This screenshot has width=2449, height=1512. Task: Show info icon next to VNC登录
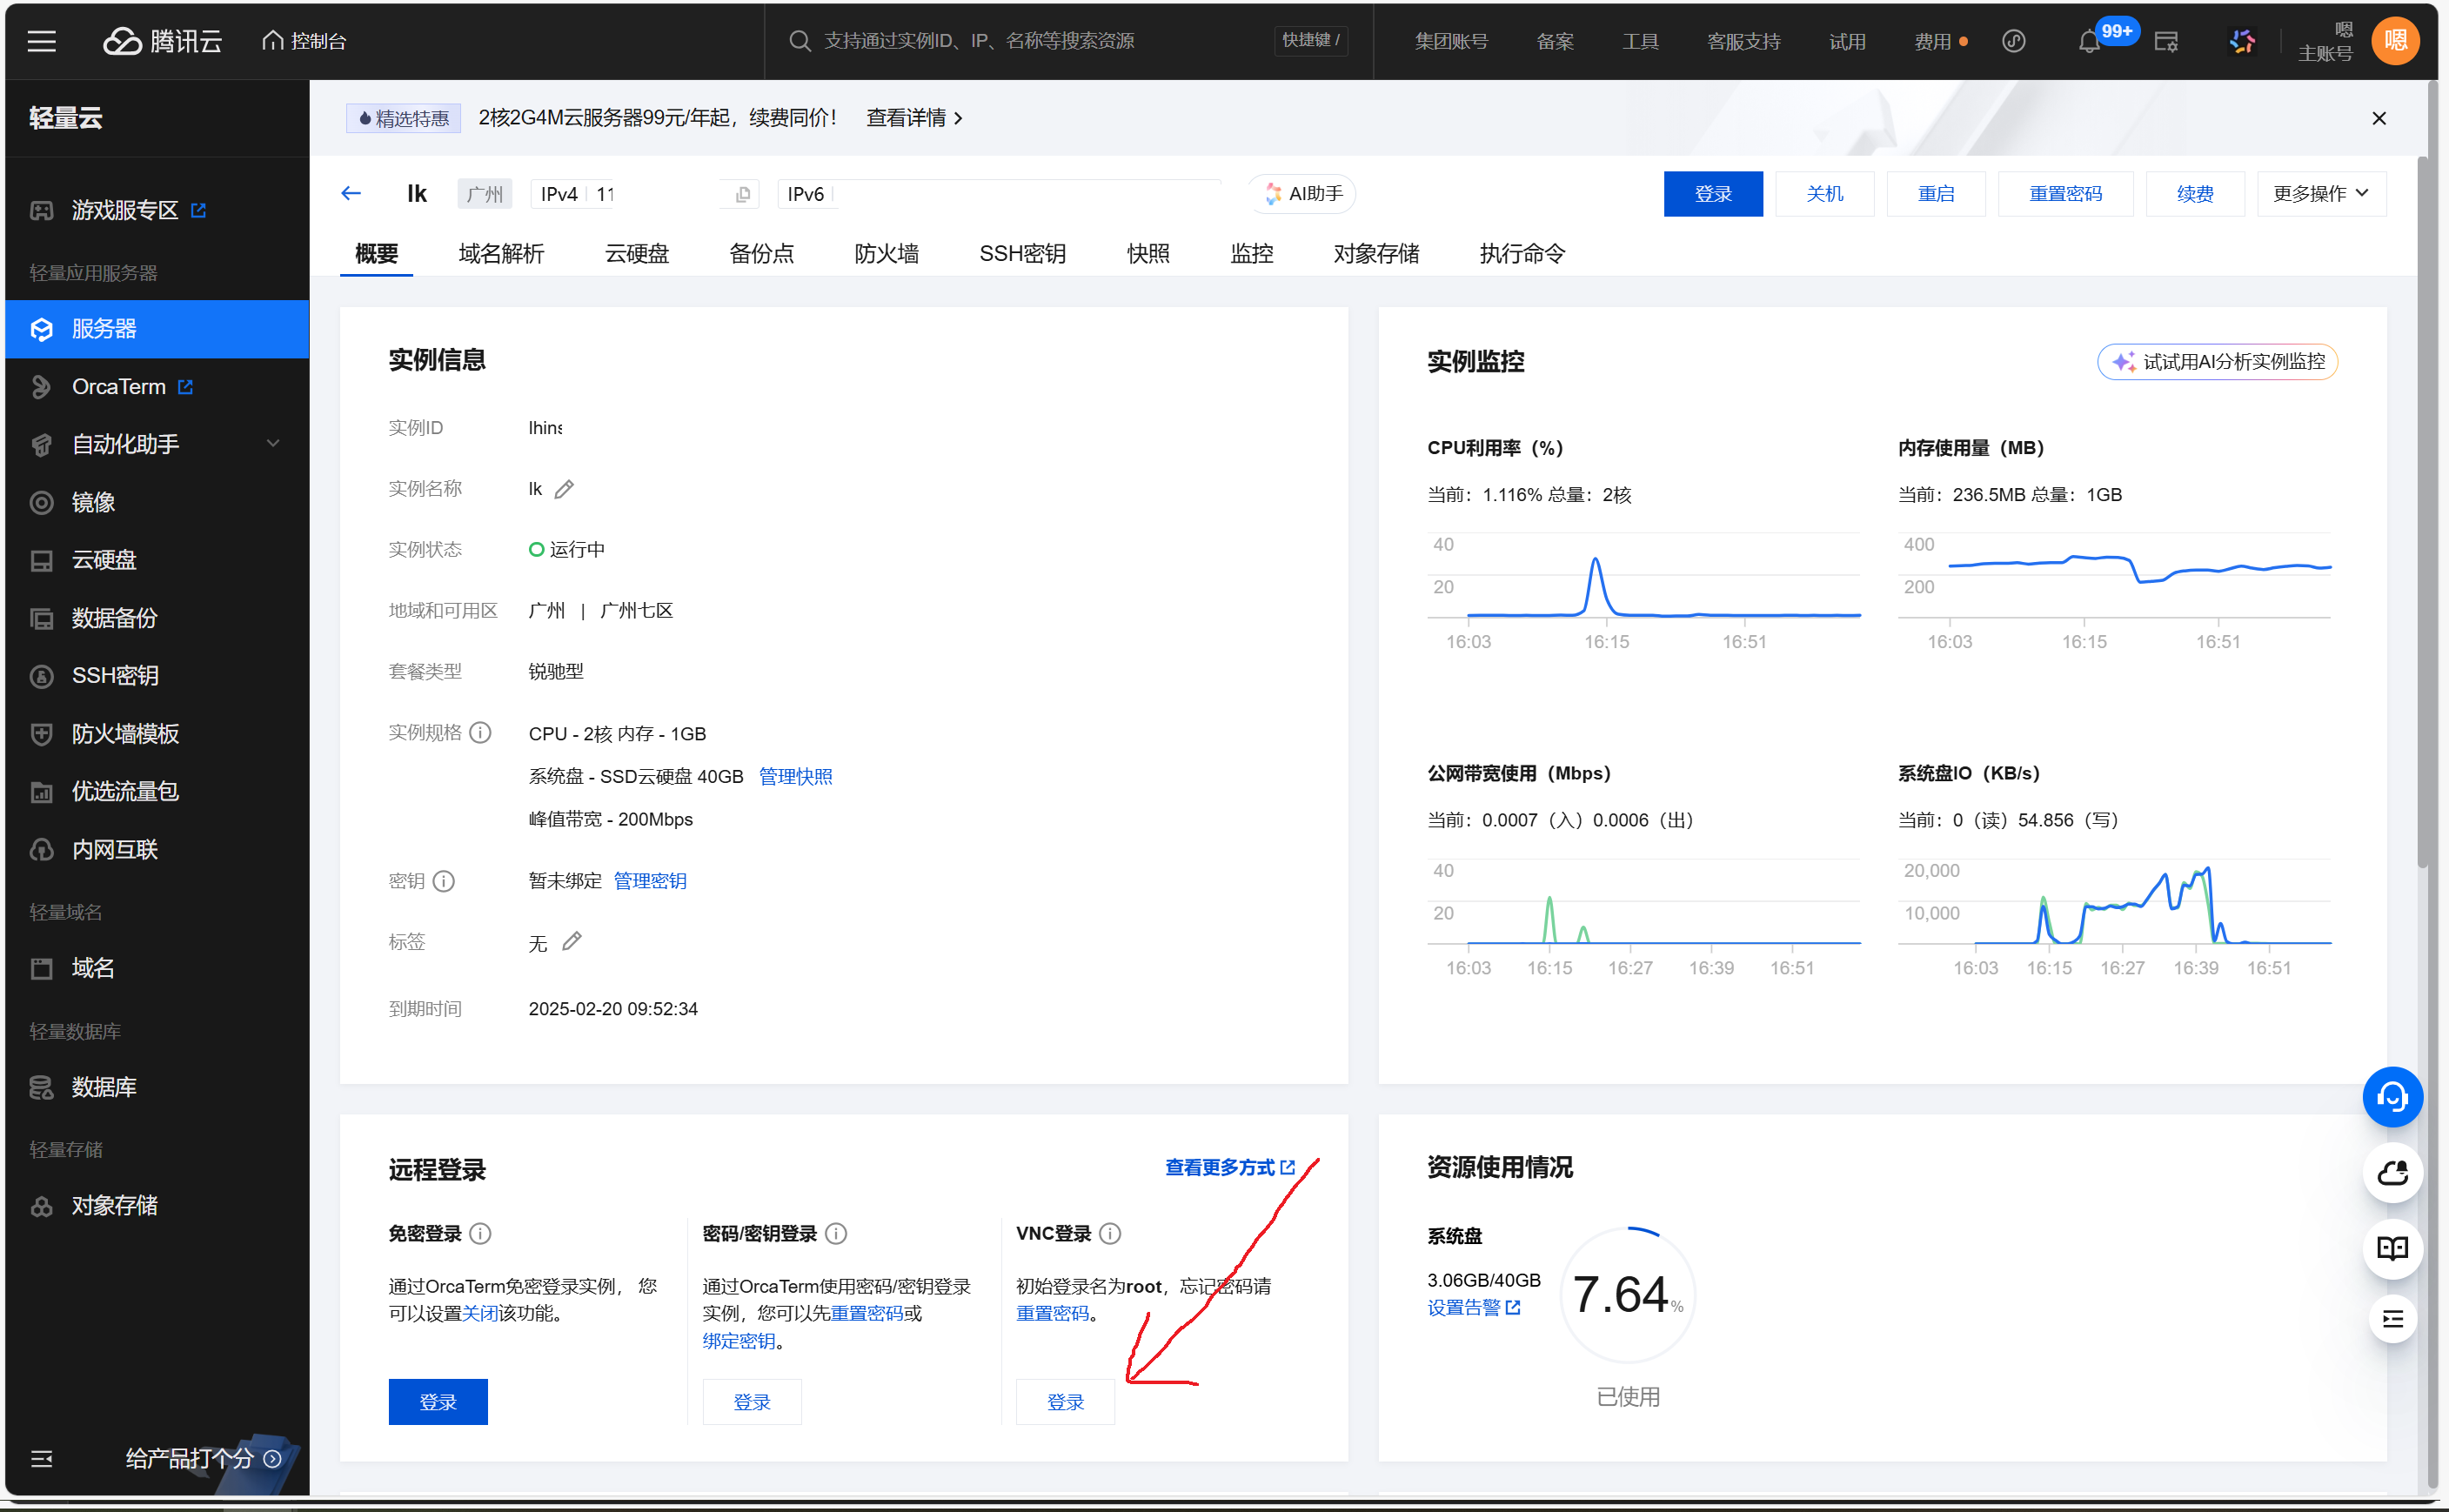pyautogui.click(x=1110, y=1234)
